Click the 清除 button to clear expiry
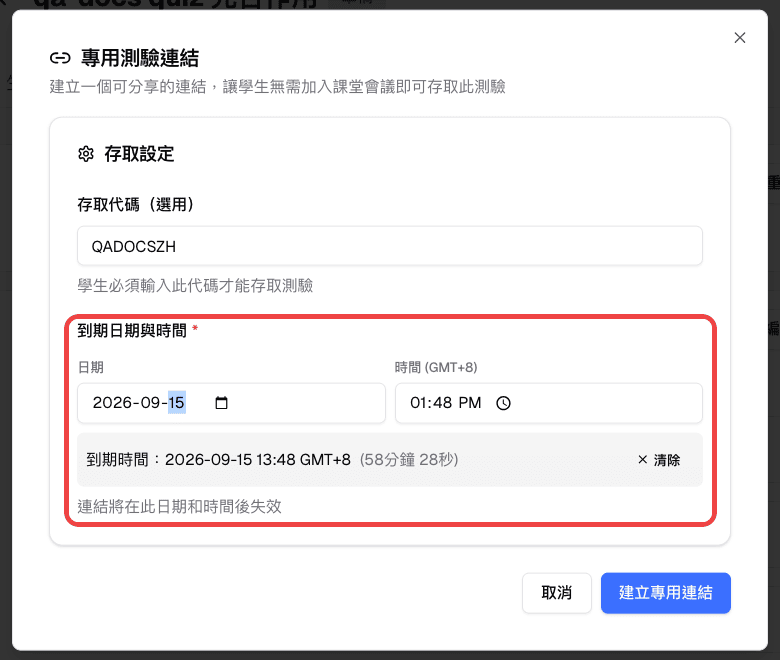This screenshot has width=780, height=660. coord(659,460)
